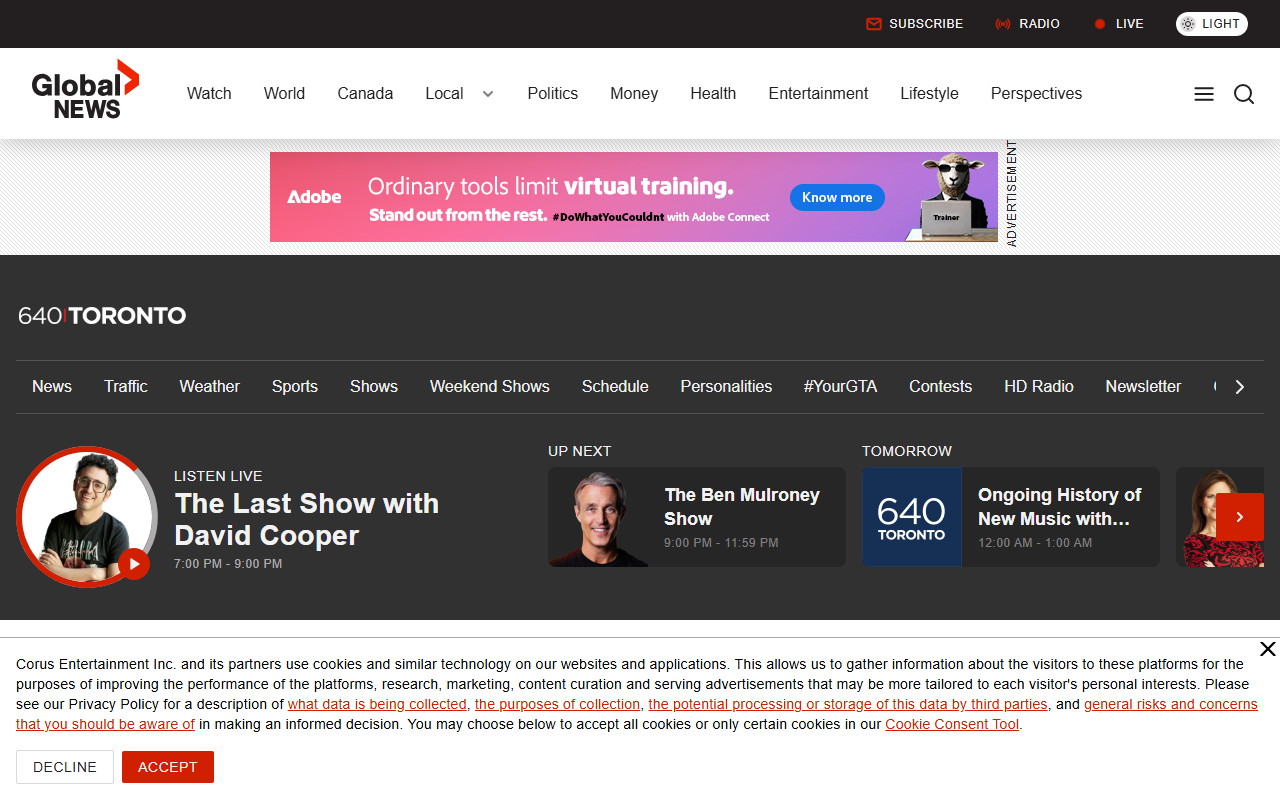Open potential processing or storage link

(x=848, y=704)
